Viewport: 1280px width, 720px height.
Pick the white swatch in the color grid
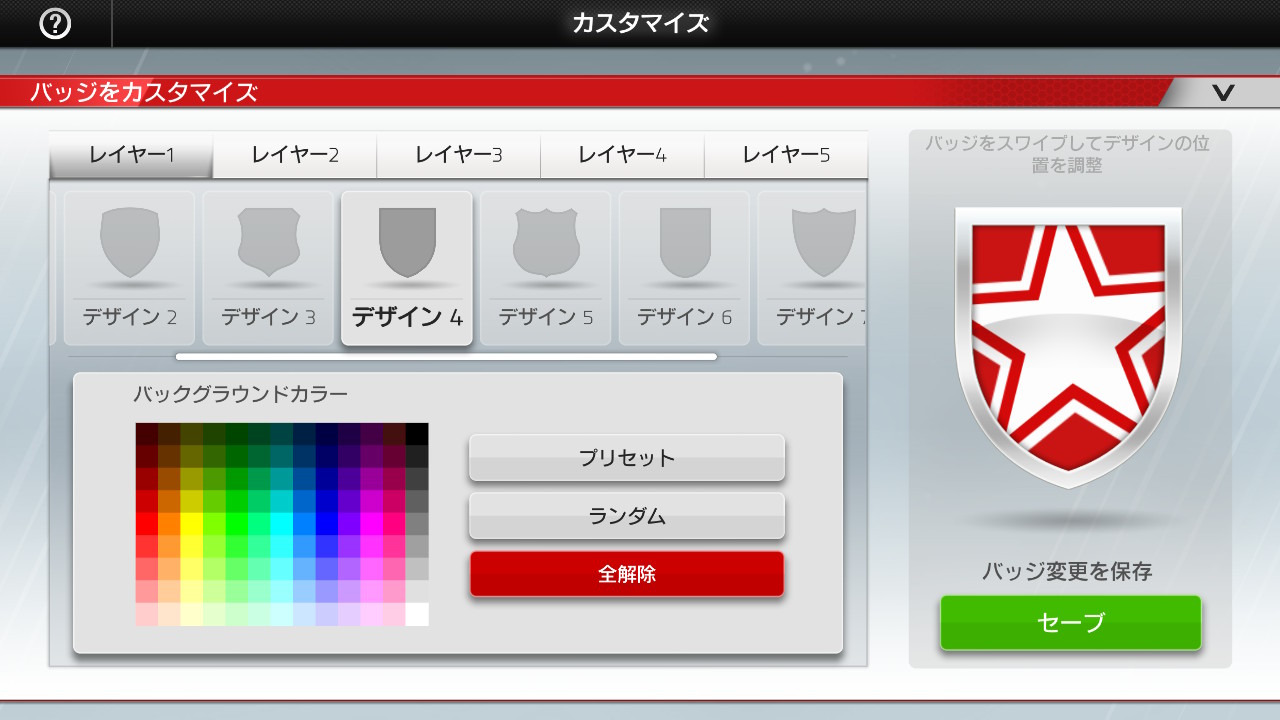tap(417, 614)
